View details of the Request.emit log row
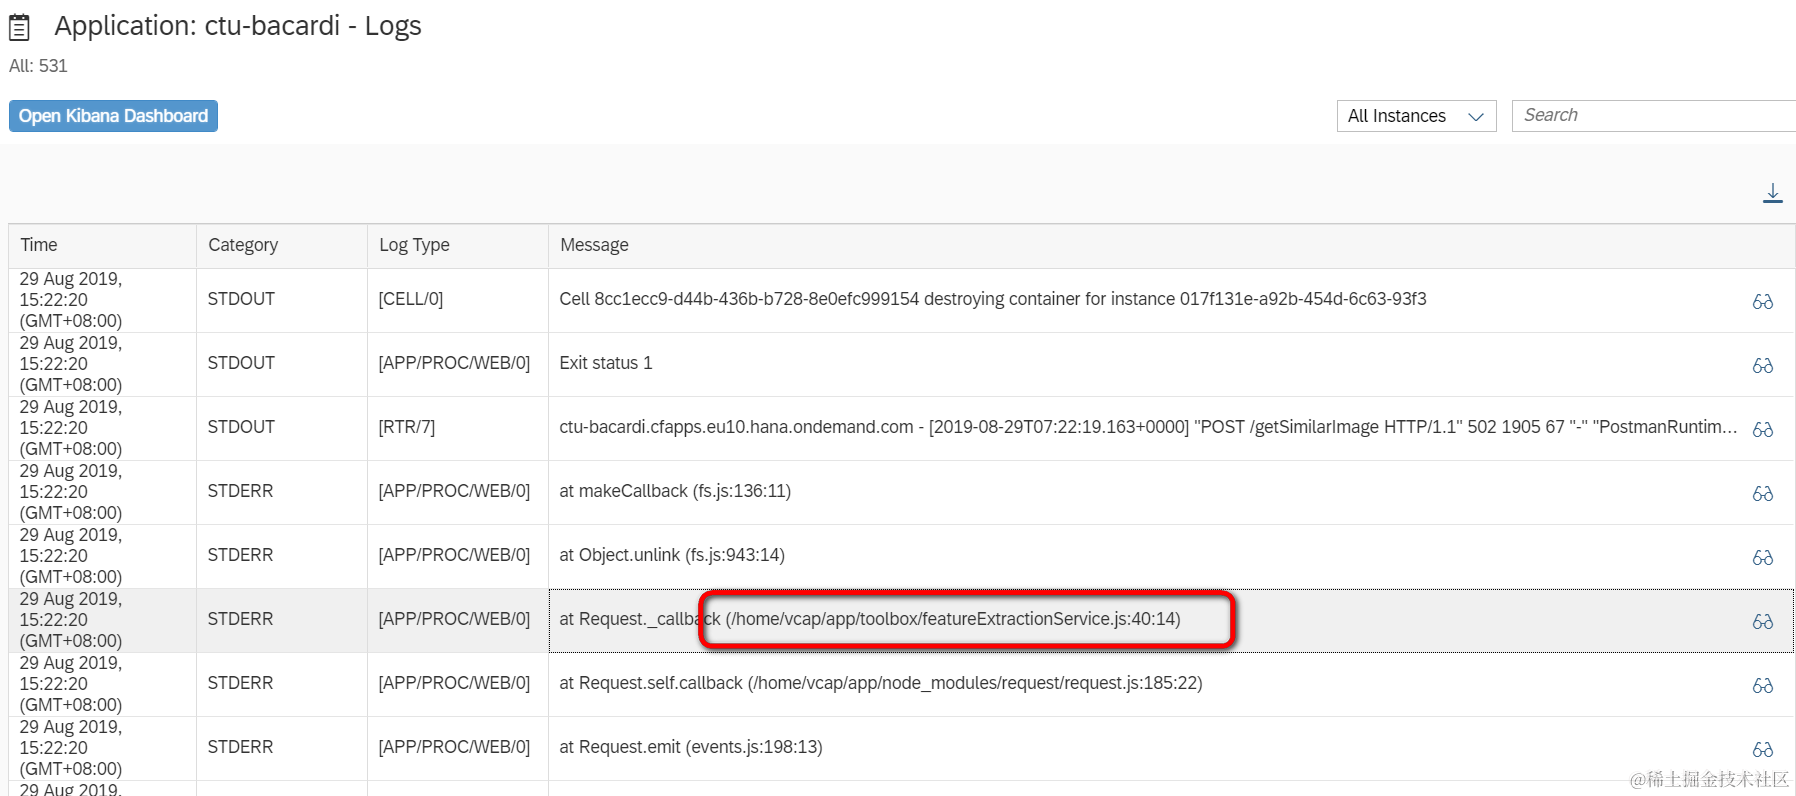Viewport: 1796px width, 796px height. tap(1762, 749)
